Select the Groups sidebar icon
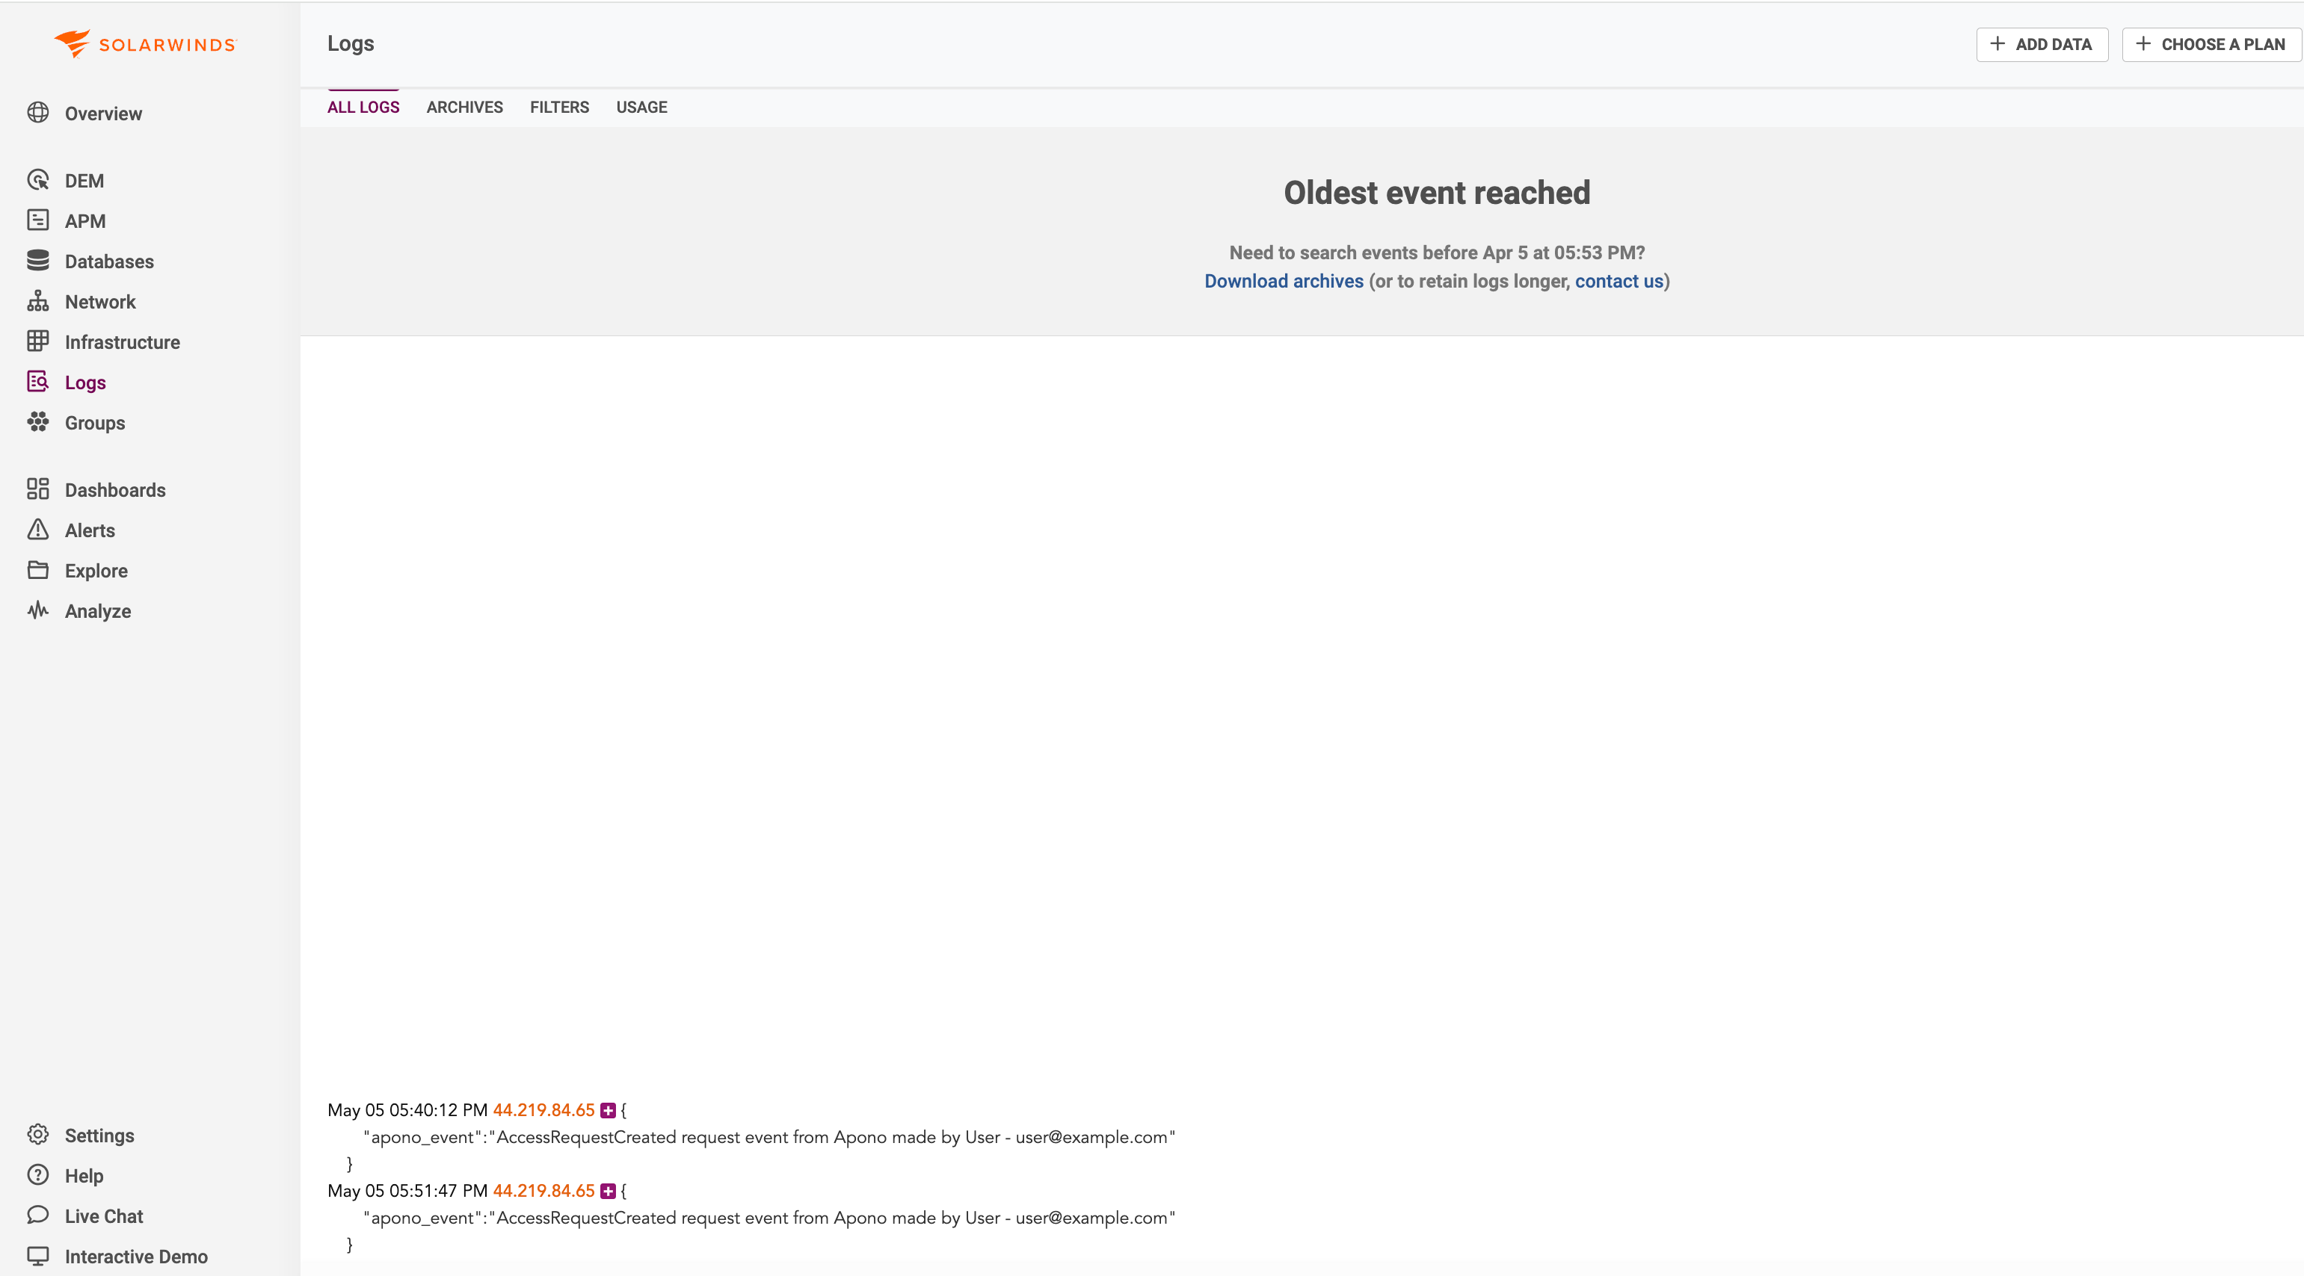The width and height of the screenshot is (2304, 1276). 38,422
